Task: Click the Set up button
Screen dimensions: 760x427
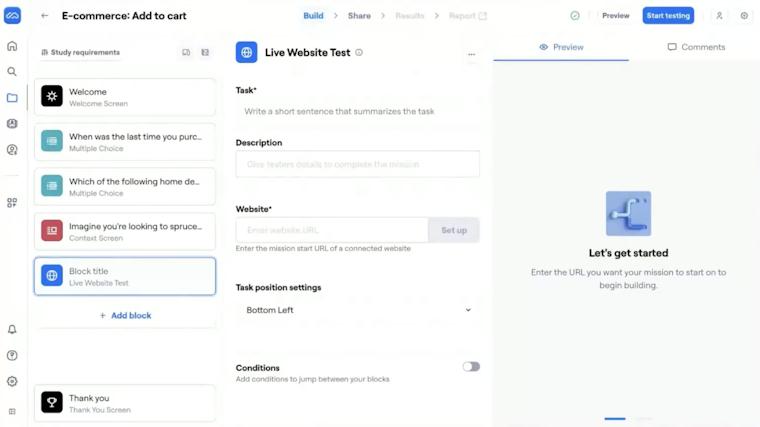Action: pyautogui.click(x=454, y=230)
